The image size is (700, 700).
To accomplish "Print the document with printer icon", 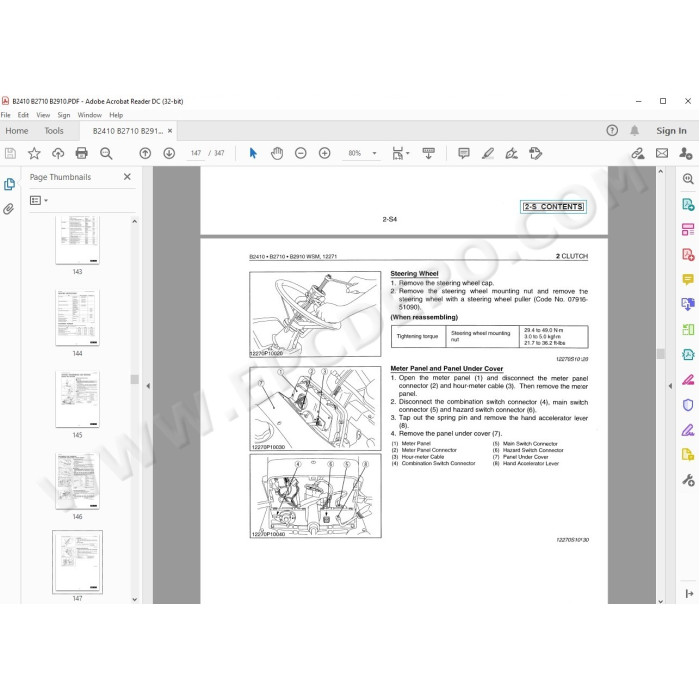I will coord(82,153).
